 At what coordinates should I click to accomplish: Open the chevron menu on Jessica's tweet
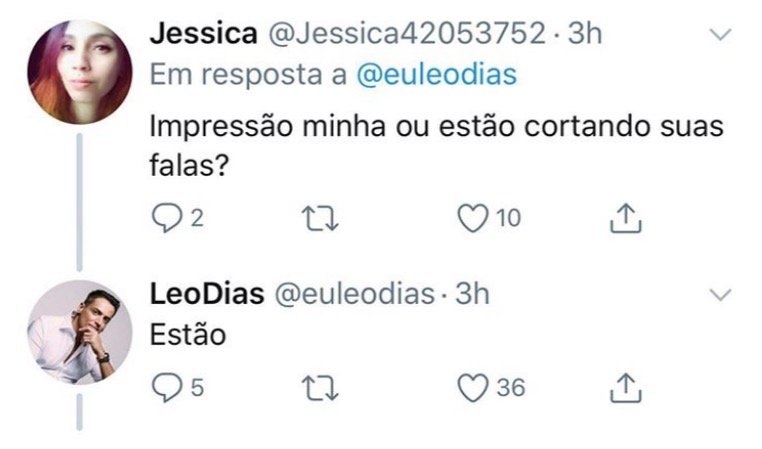720,36
